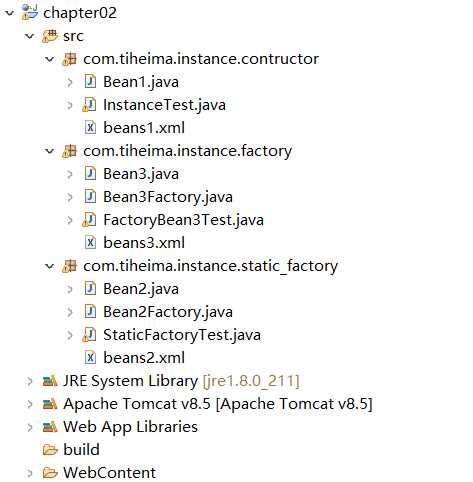Expand the Bean2Factory.java node
The width and height of the screenshot is (473, 482).
(x=70, y=312)
